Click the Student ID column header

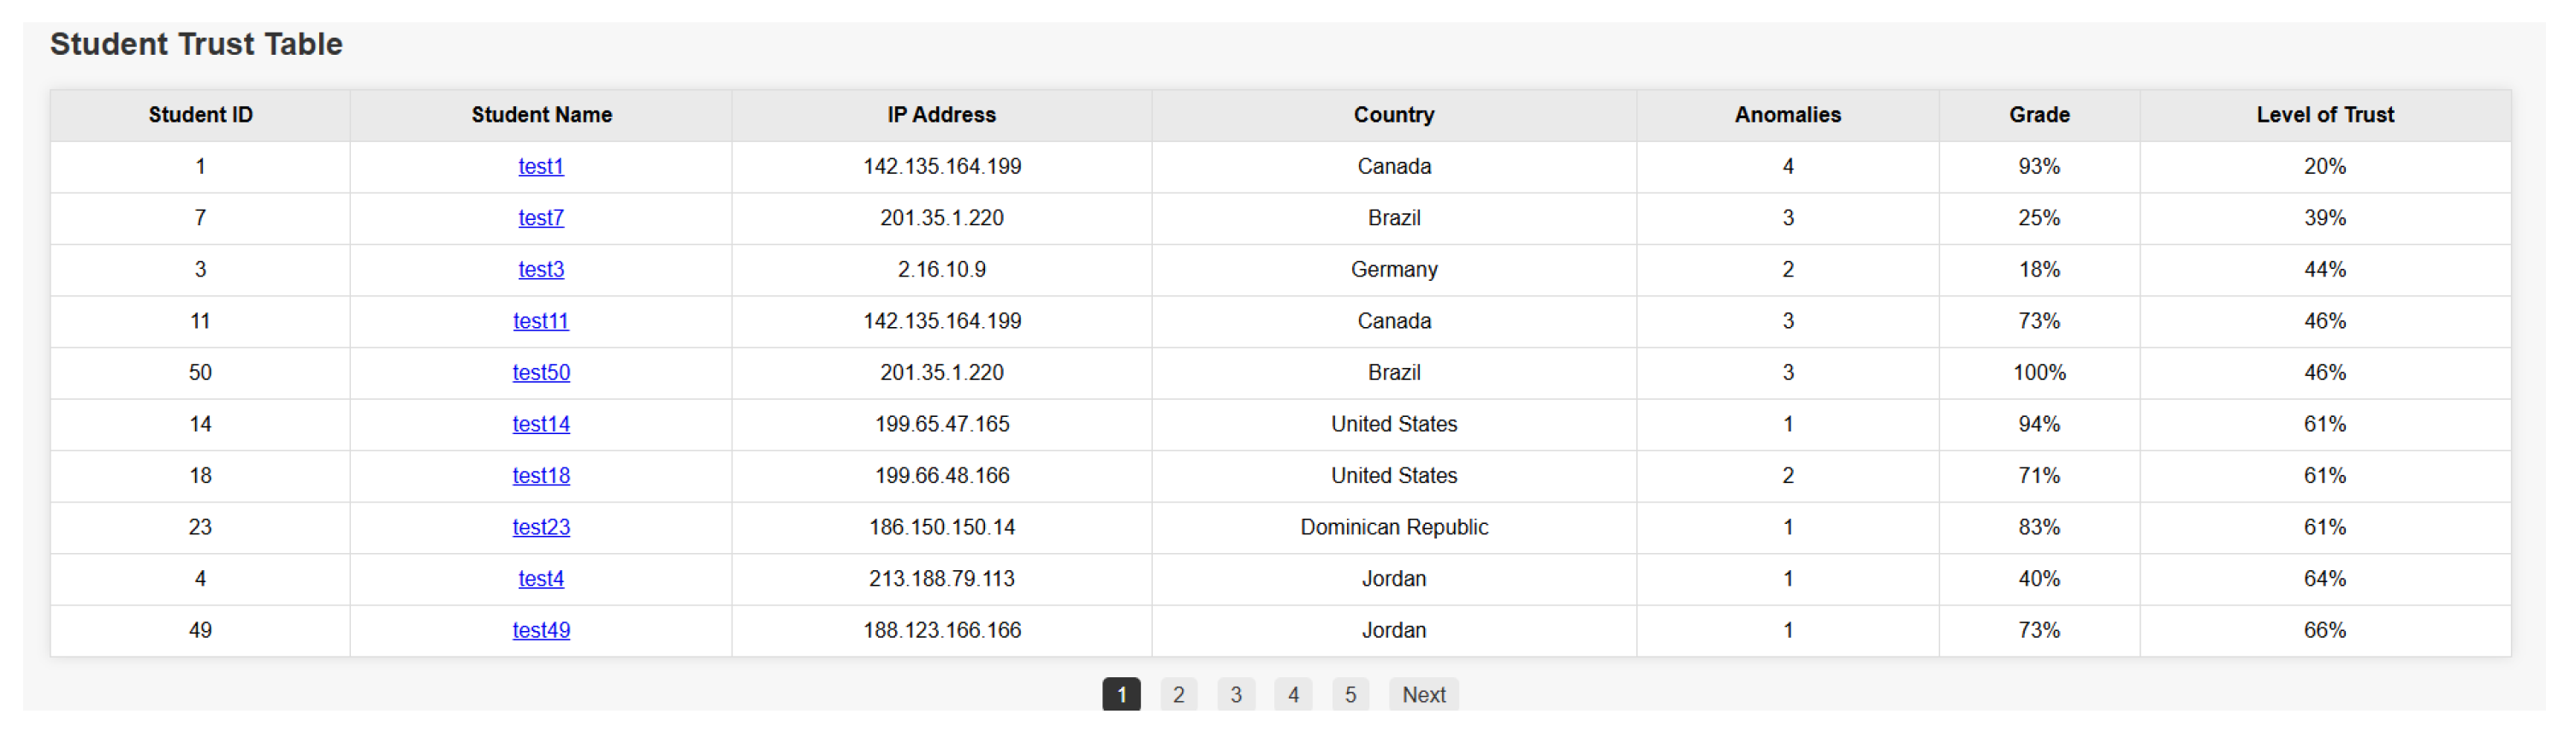point(200,115)
